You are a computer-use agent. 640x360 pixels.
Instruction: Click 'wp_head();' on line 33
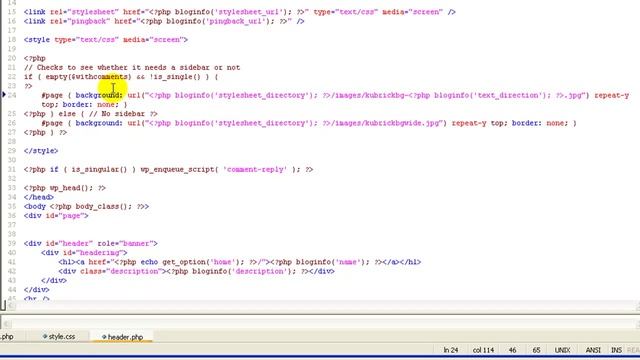point(71,188)
